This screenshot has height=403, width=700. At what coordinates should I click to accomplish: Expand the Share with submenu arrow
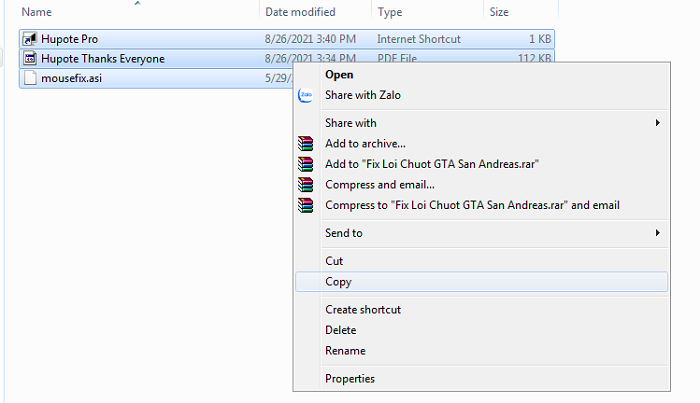(x=658, y=123)
